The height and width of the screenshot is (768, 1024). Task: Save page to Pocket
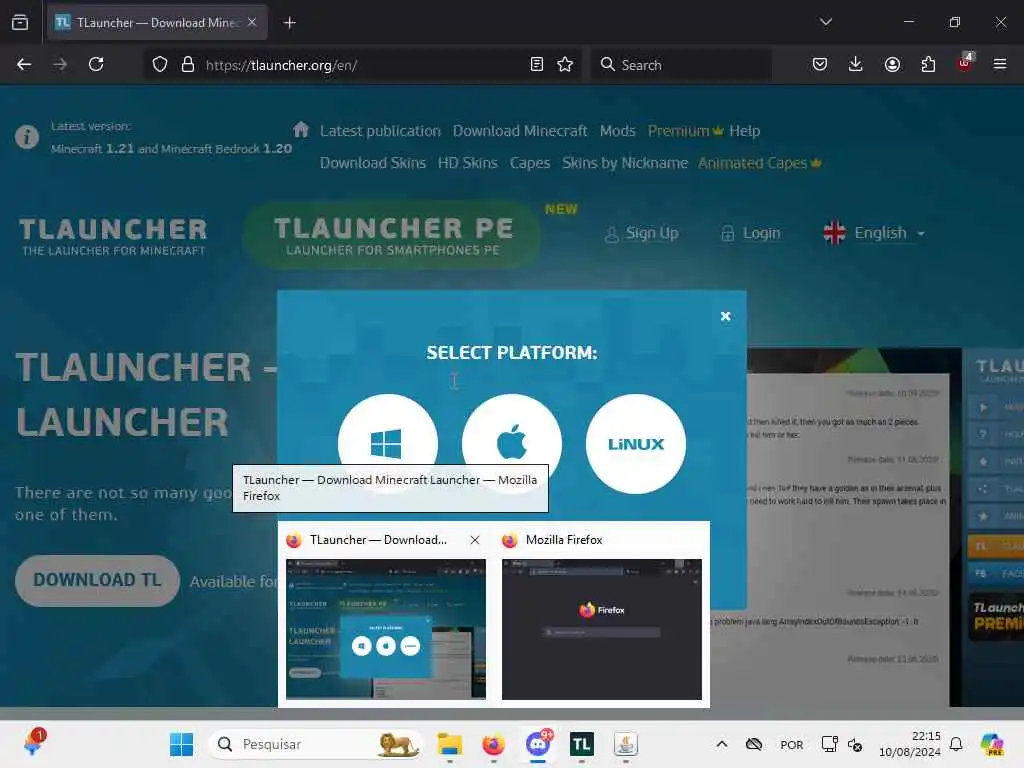tap(820, 64)
